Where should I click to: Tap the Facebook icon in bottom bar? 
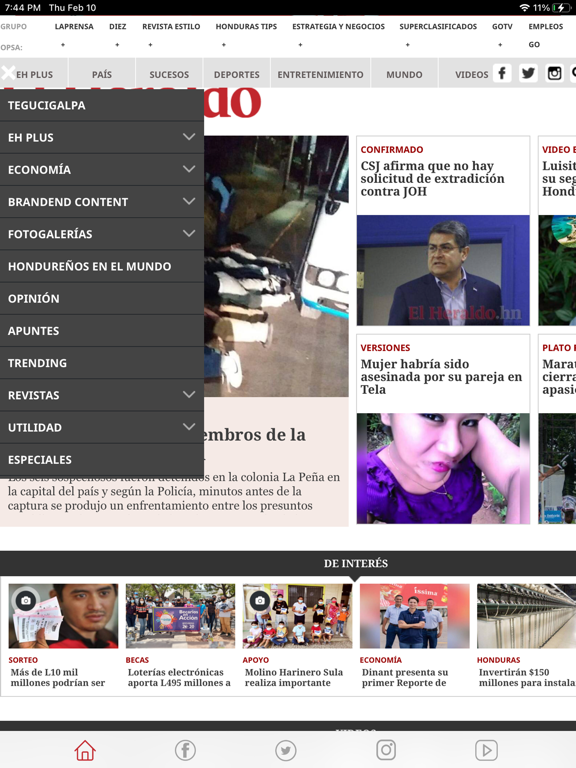coord(185,750)
